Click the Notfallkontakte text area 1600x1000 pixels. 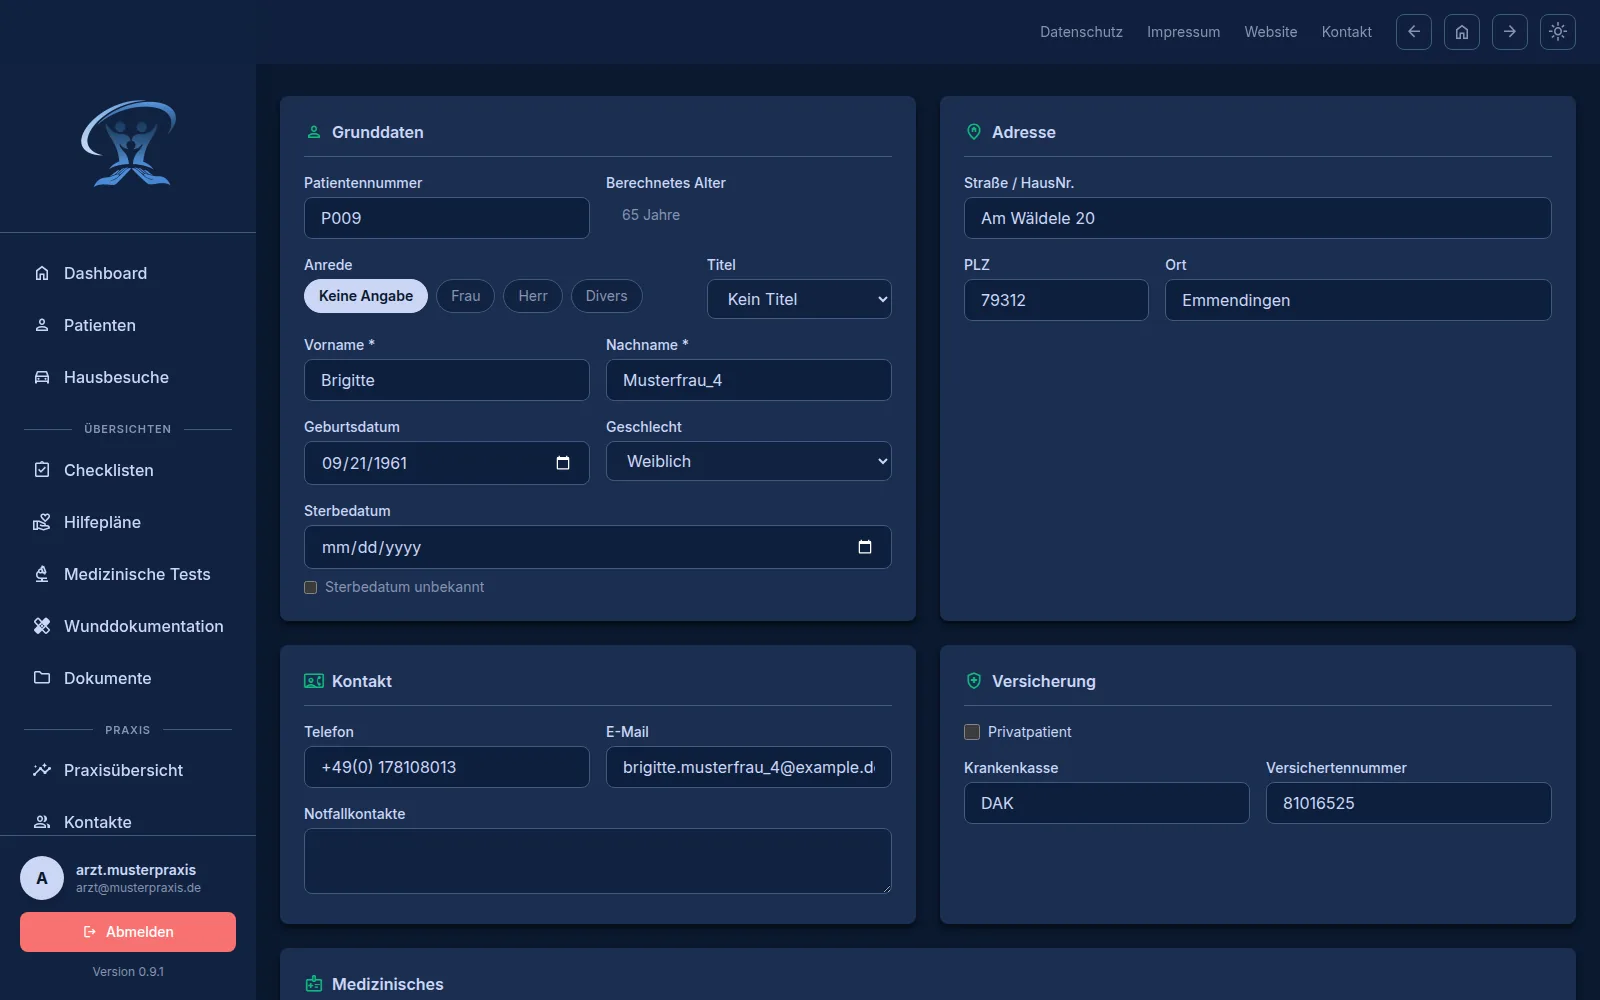pos(598,861)
